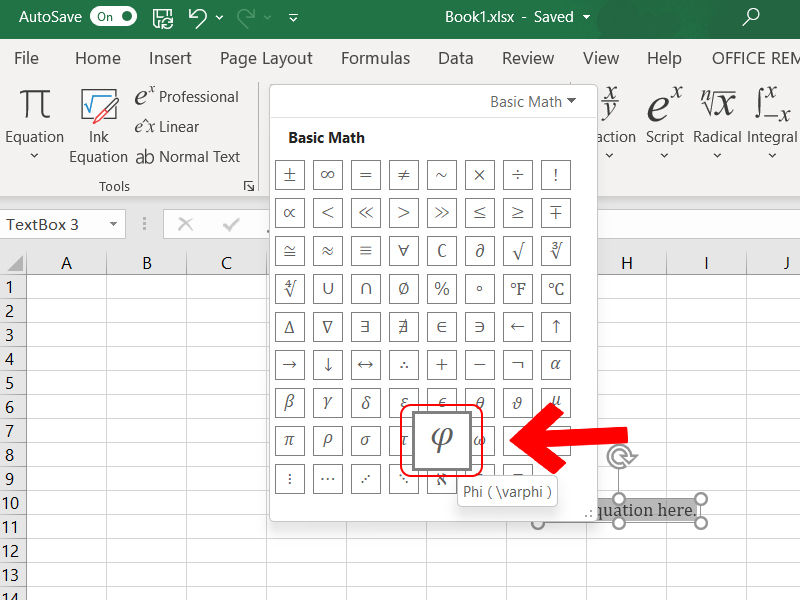Insert the plus-minus symbol

tap(290, 175)
